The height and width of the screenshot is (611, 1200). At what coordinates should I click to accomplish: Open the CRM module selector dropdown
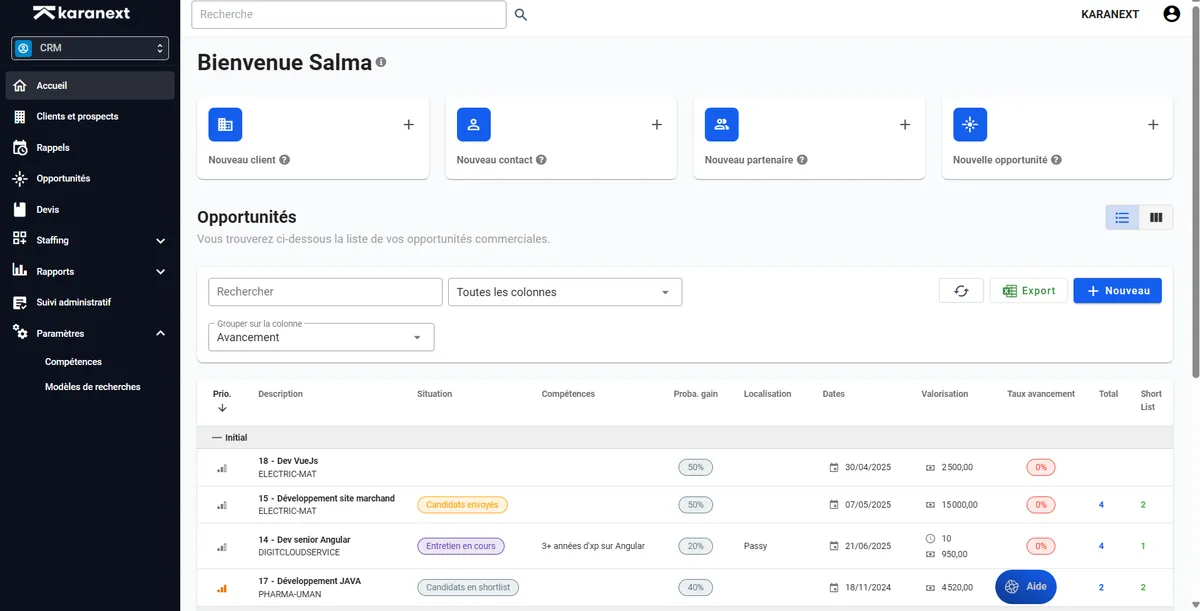90,48
